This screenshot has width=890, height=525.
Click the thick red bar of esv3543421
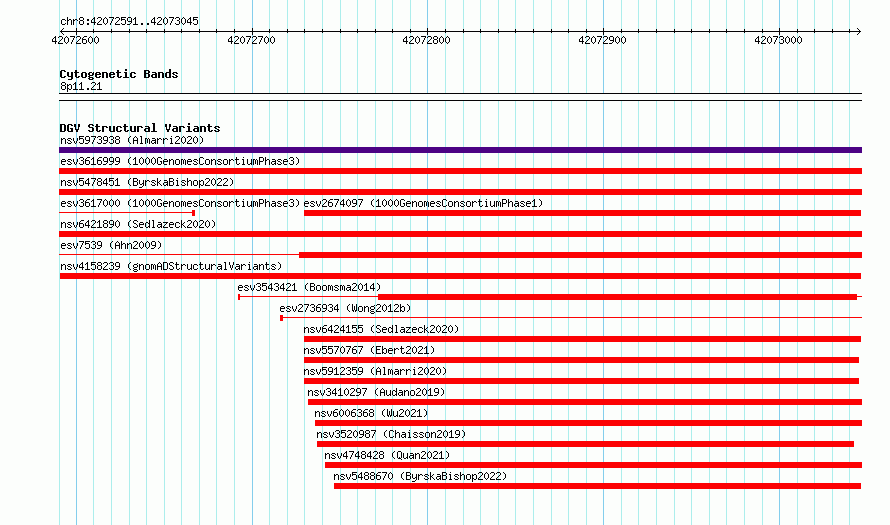618,297
